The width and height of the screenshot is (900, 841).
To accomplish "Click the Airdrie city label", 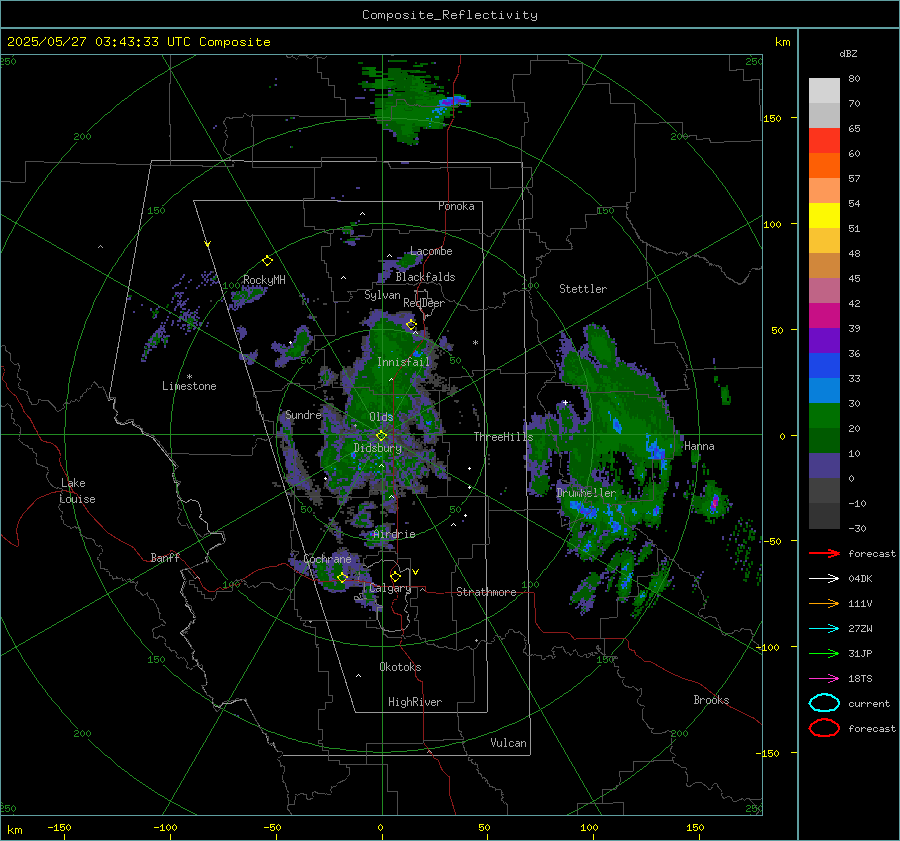I will point(394,534).
